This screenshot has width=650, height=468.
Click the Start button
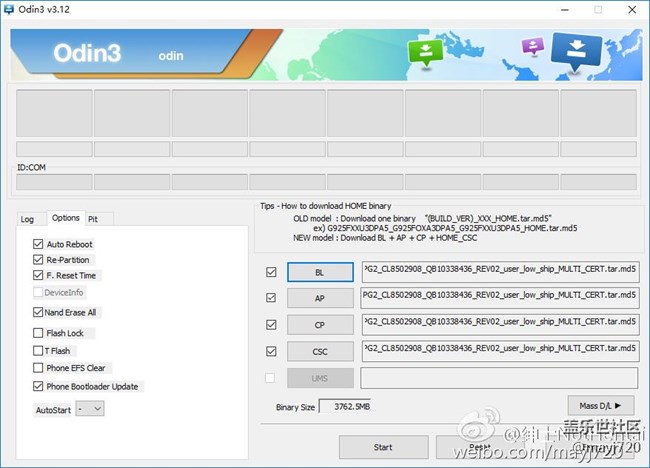(x=383, y=447)
